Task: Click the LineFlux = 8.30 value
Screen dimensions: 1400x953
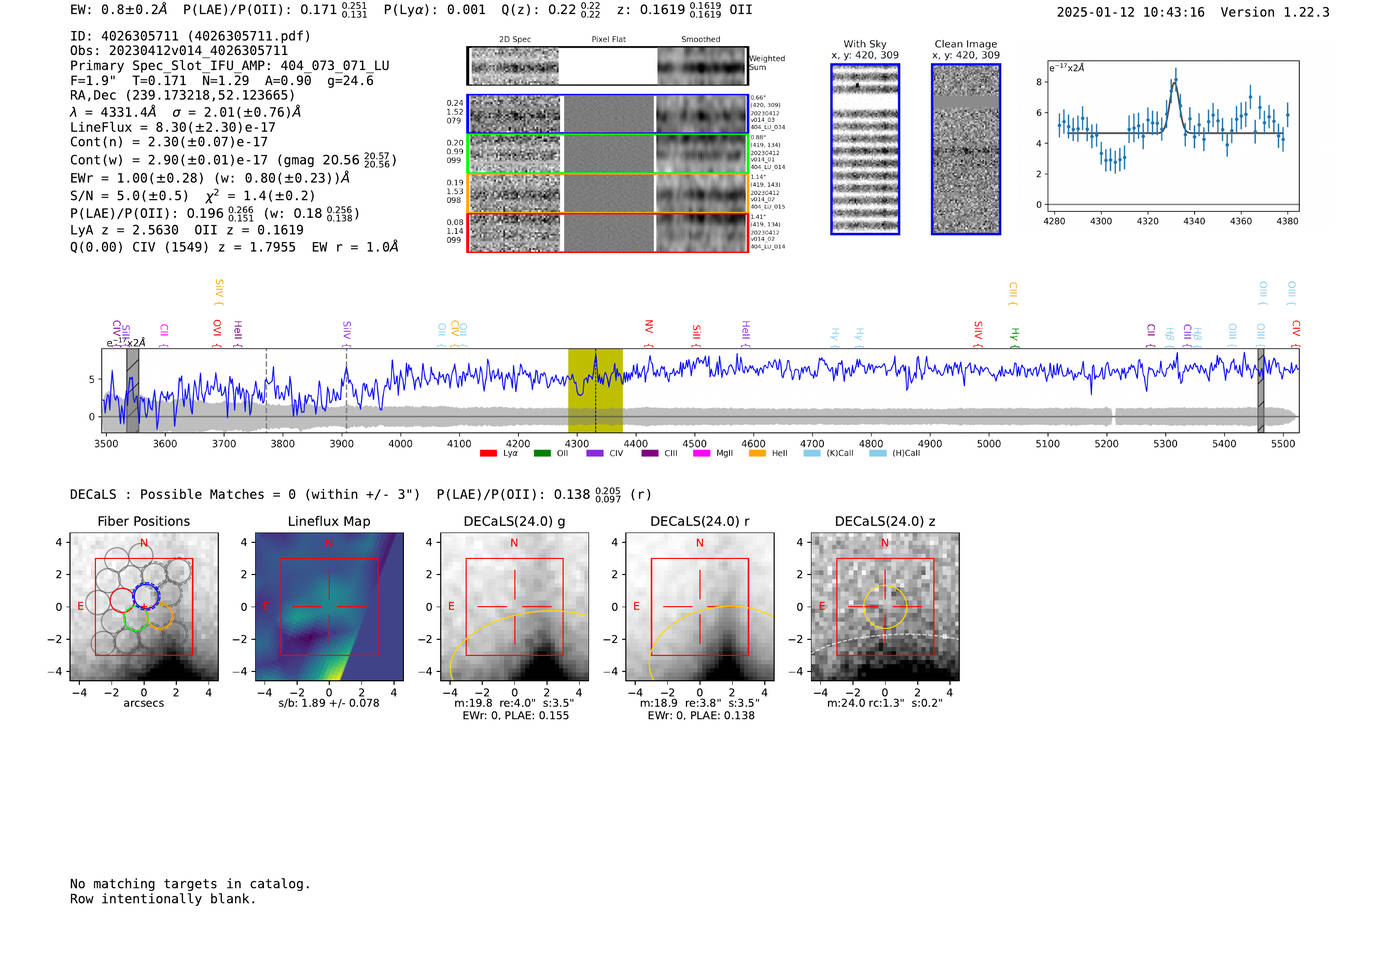Action: (173, 127)
